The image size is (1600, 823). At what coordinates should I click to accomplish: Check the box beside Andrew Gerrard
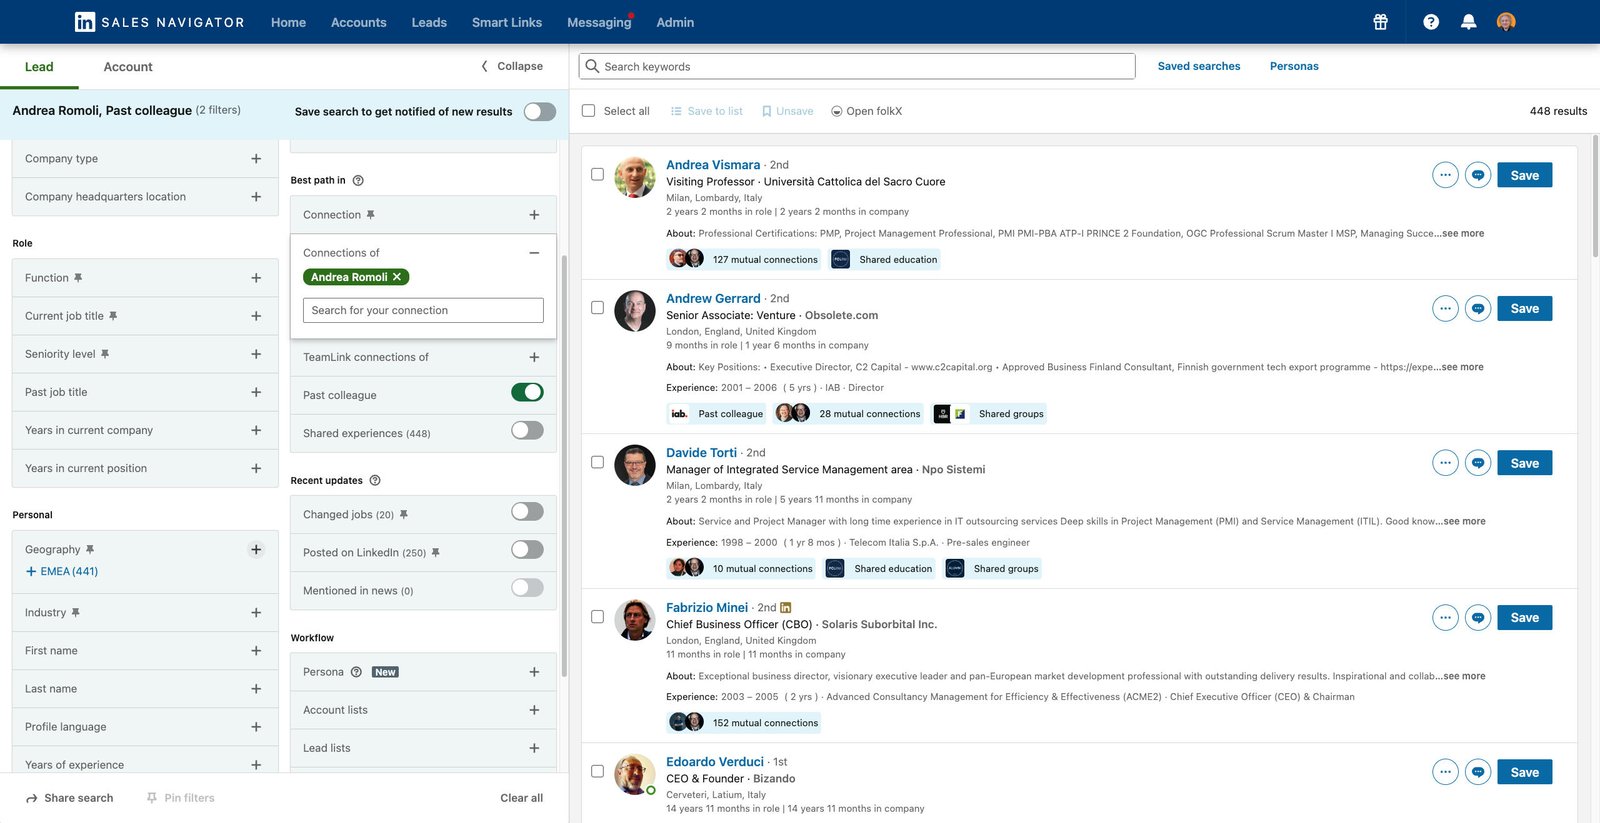click(x=597, y=308)
